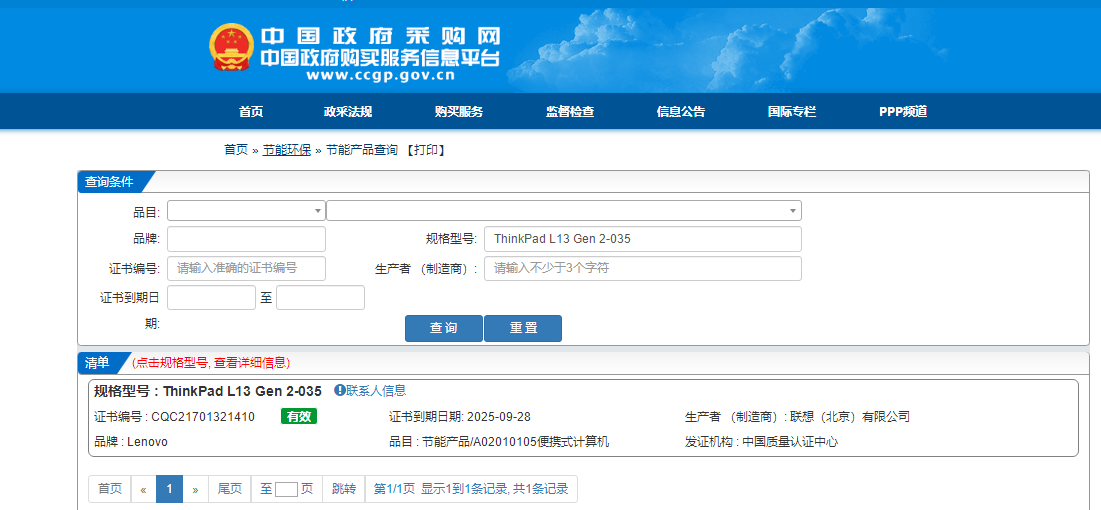Focus the 证书编号 certificate number field
This screenshot has width=1101, height=510.
(246, 268)
